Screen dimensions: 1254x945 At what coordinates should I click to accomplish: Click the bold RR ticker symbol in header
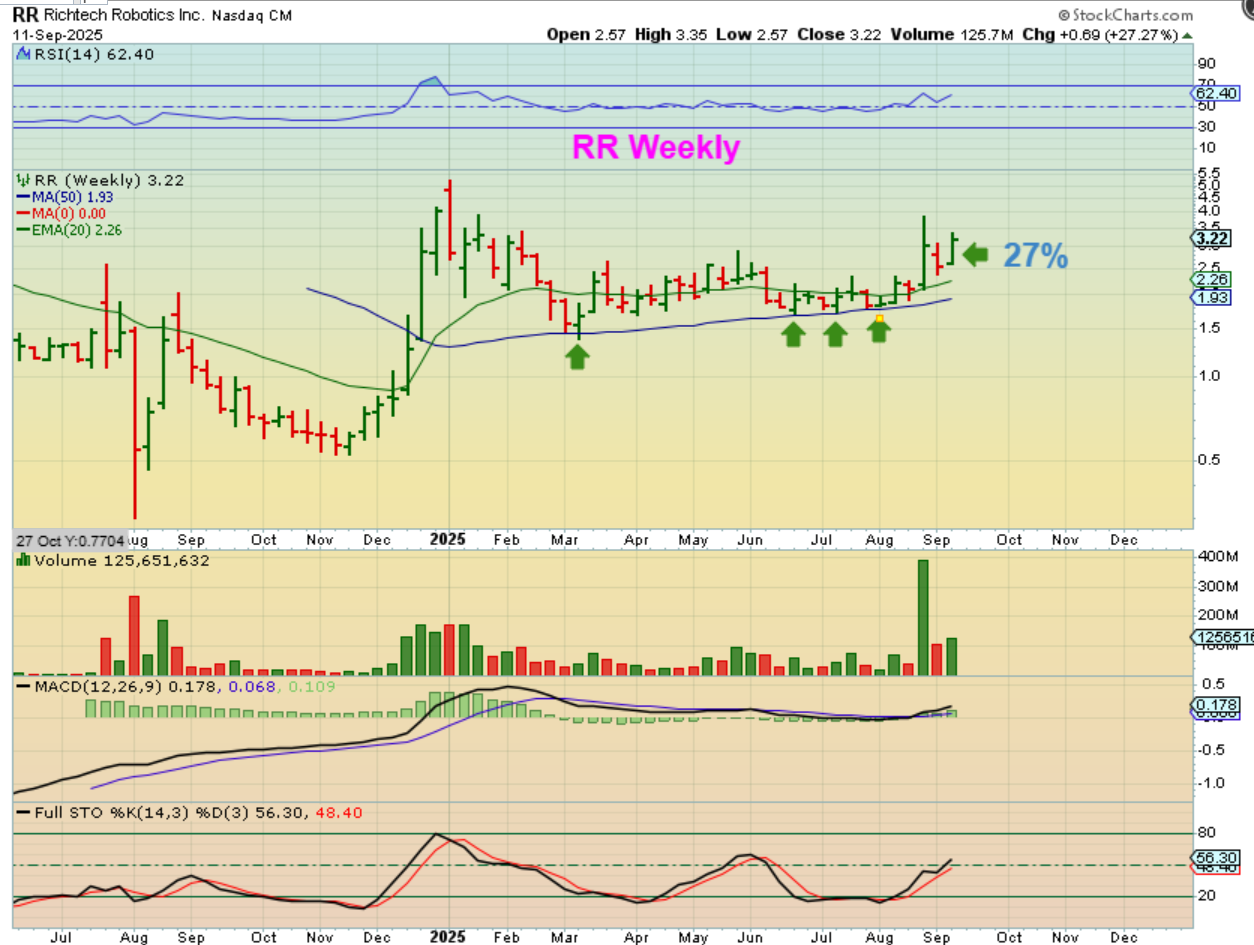tap(25, 15)
